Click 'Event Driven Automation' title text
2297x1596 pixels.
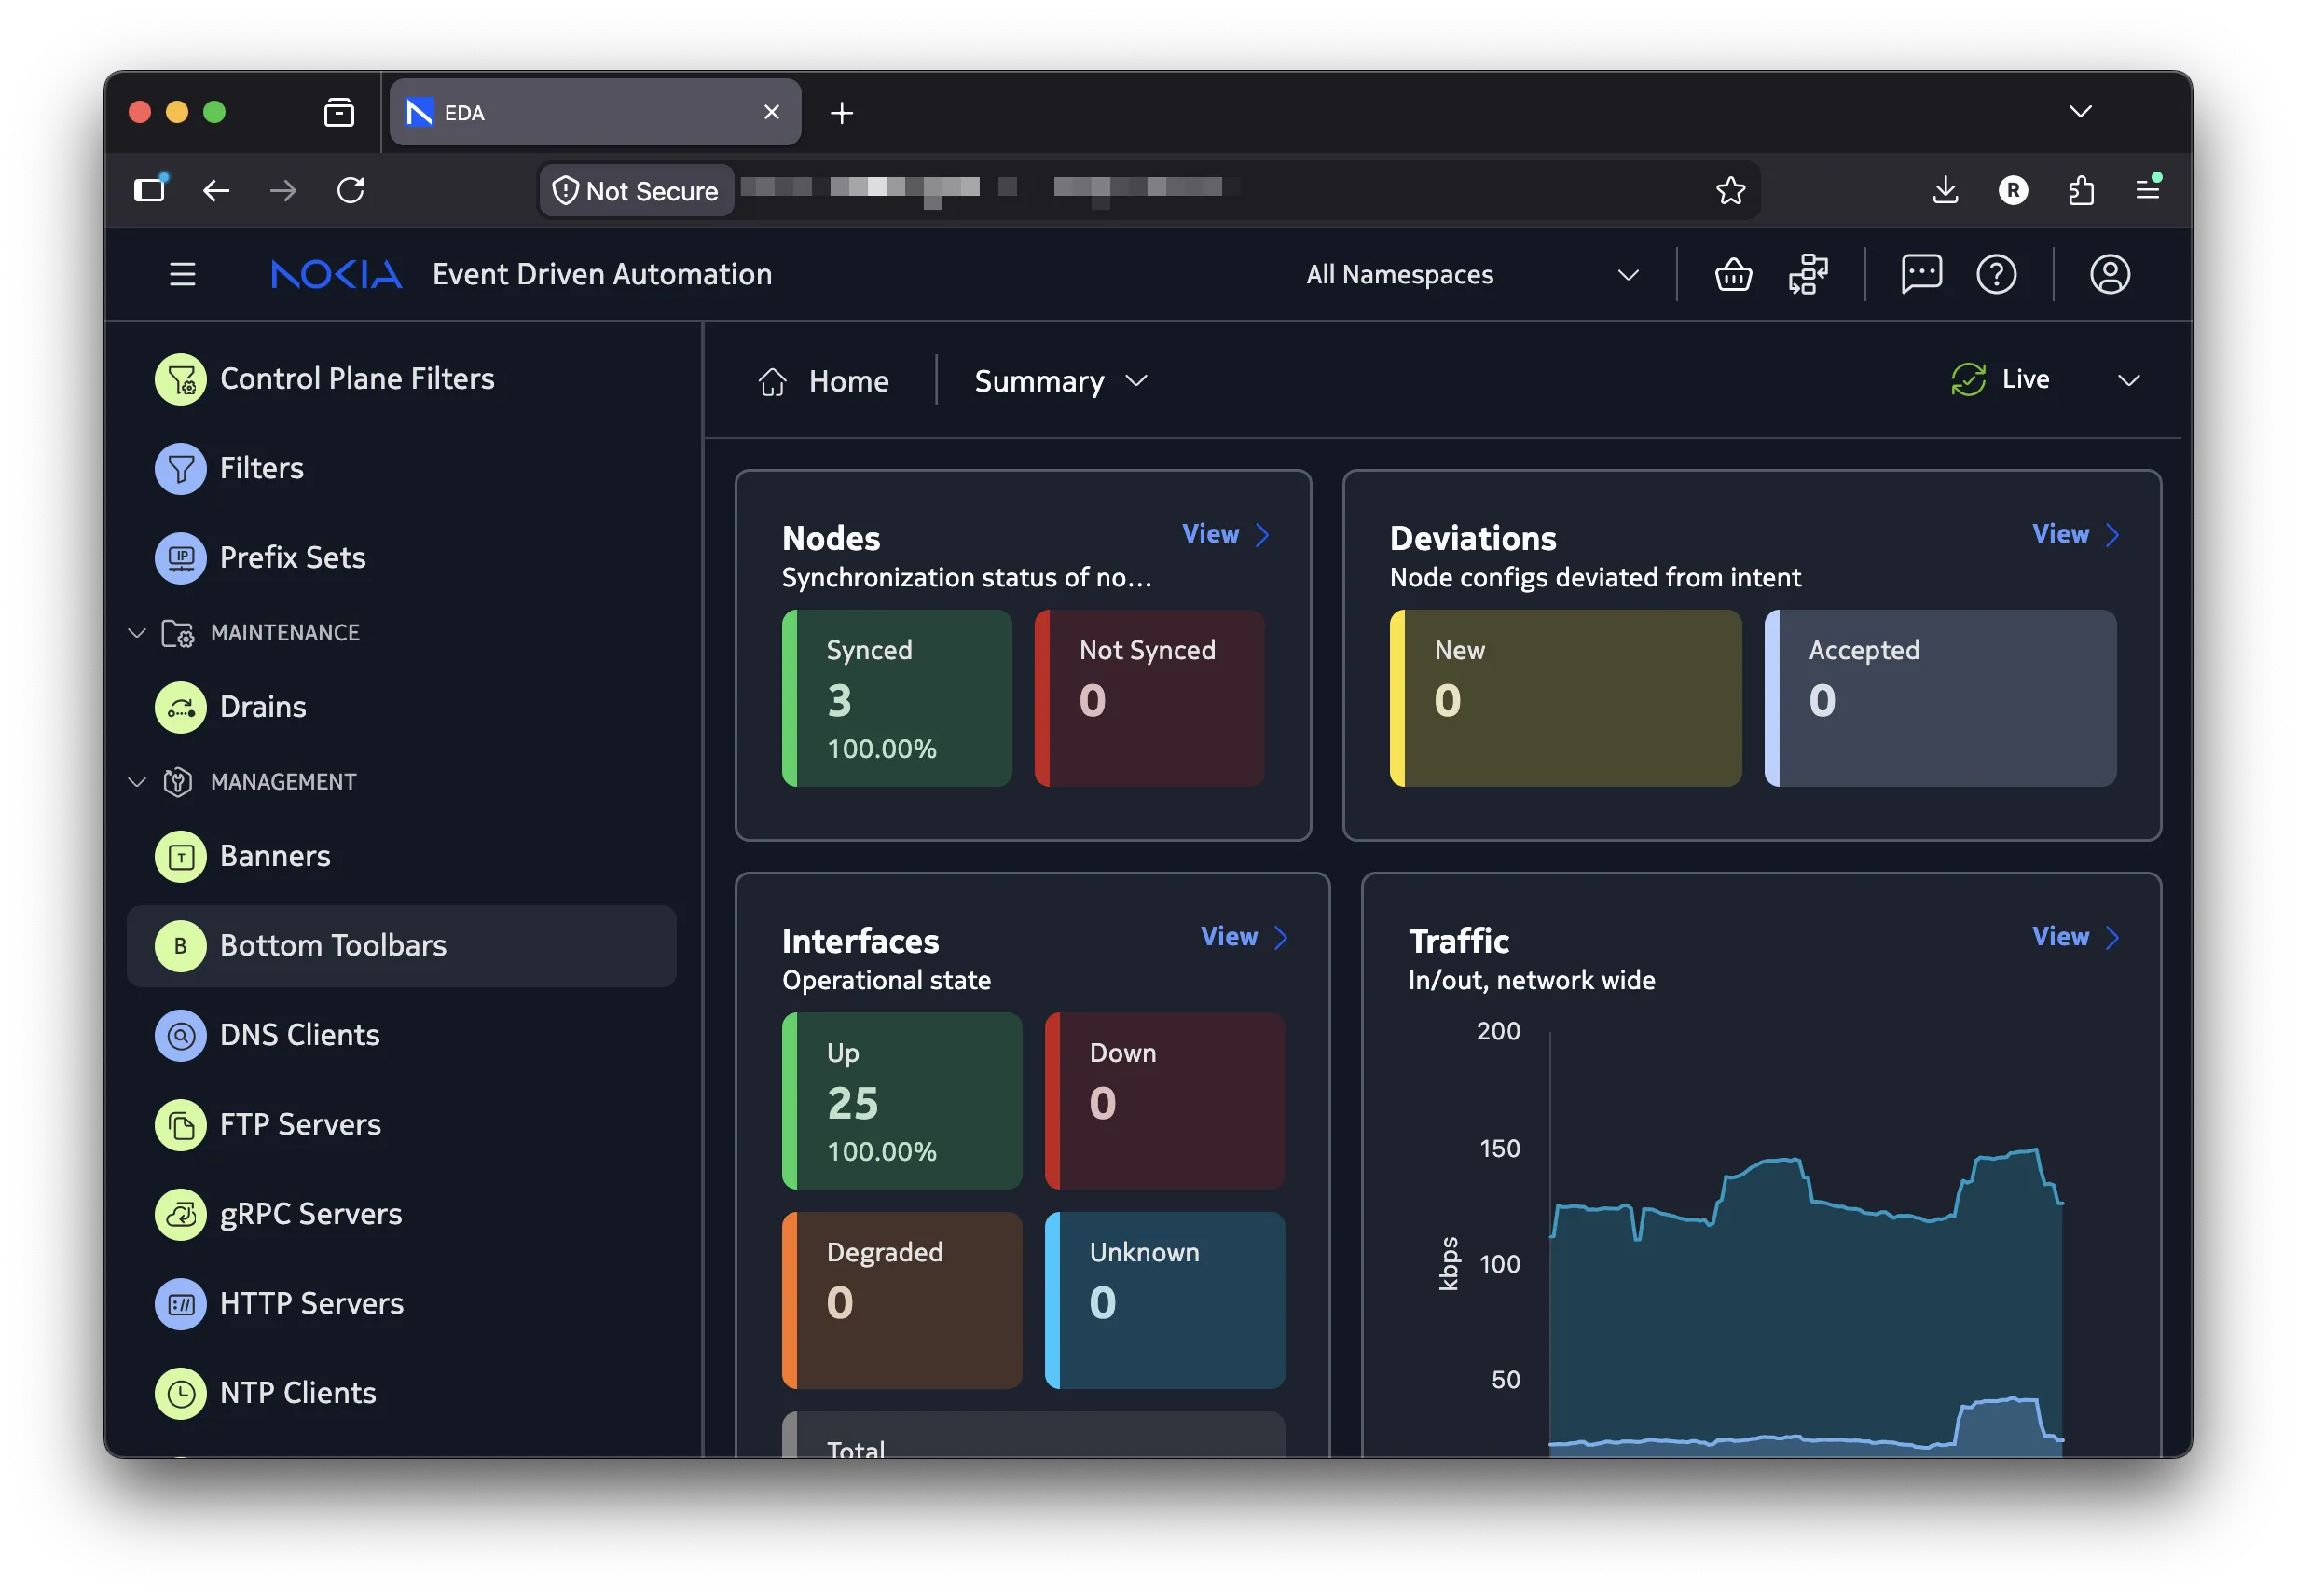tap(602, 274)
